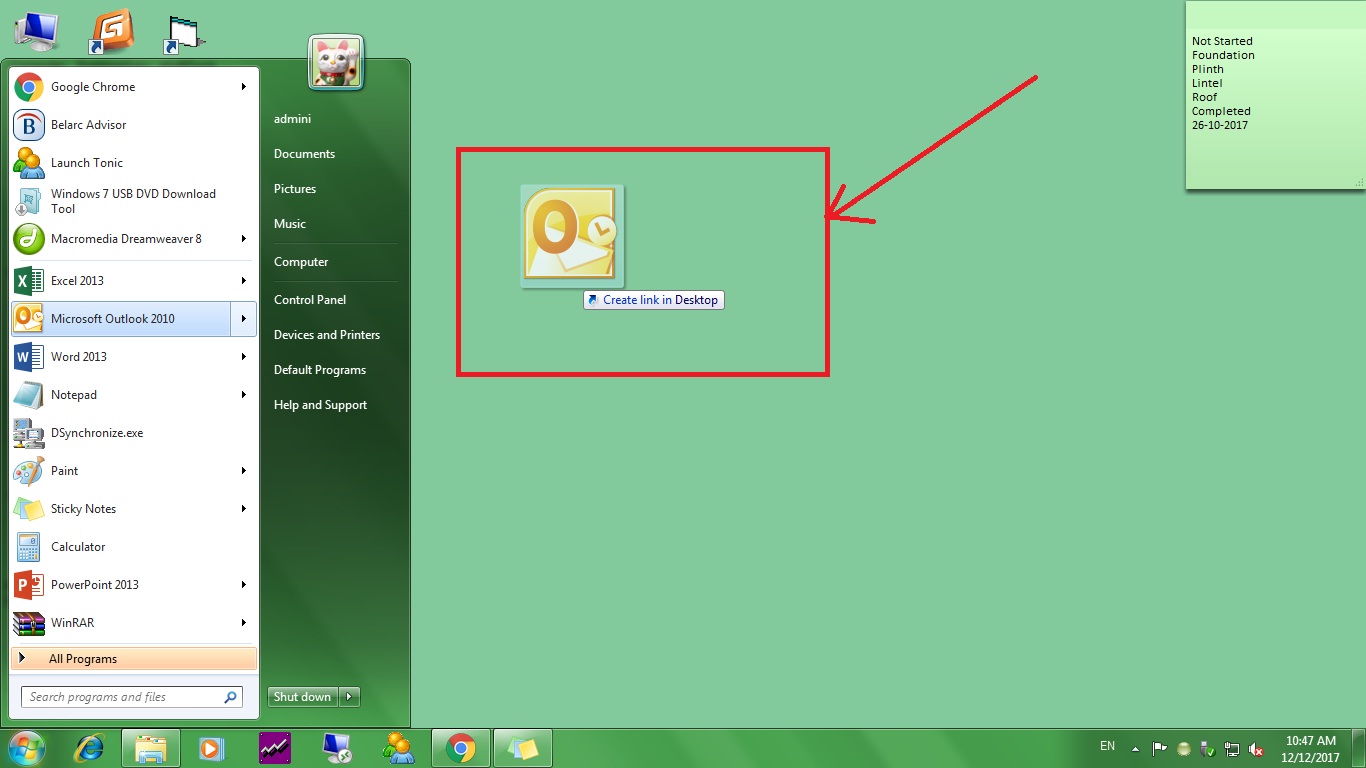Expand the Google Chrome jump list arrow

(244, 87)
